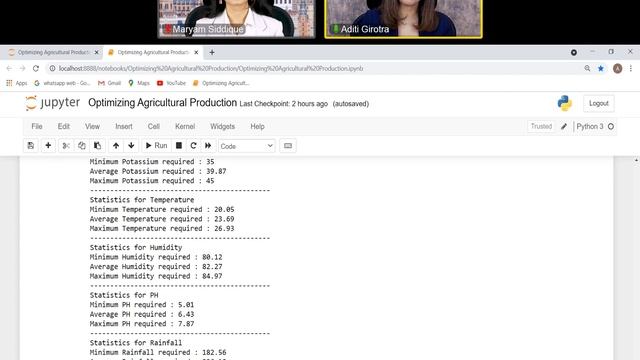The width and height of the screenshot is (640, 360).
Task: Paste cells below icon
Action: [98, 146]
